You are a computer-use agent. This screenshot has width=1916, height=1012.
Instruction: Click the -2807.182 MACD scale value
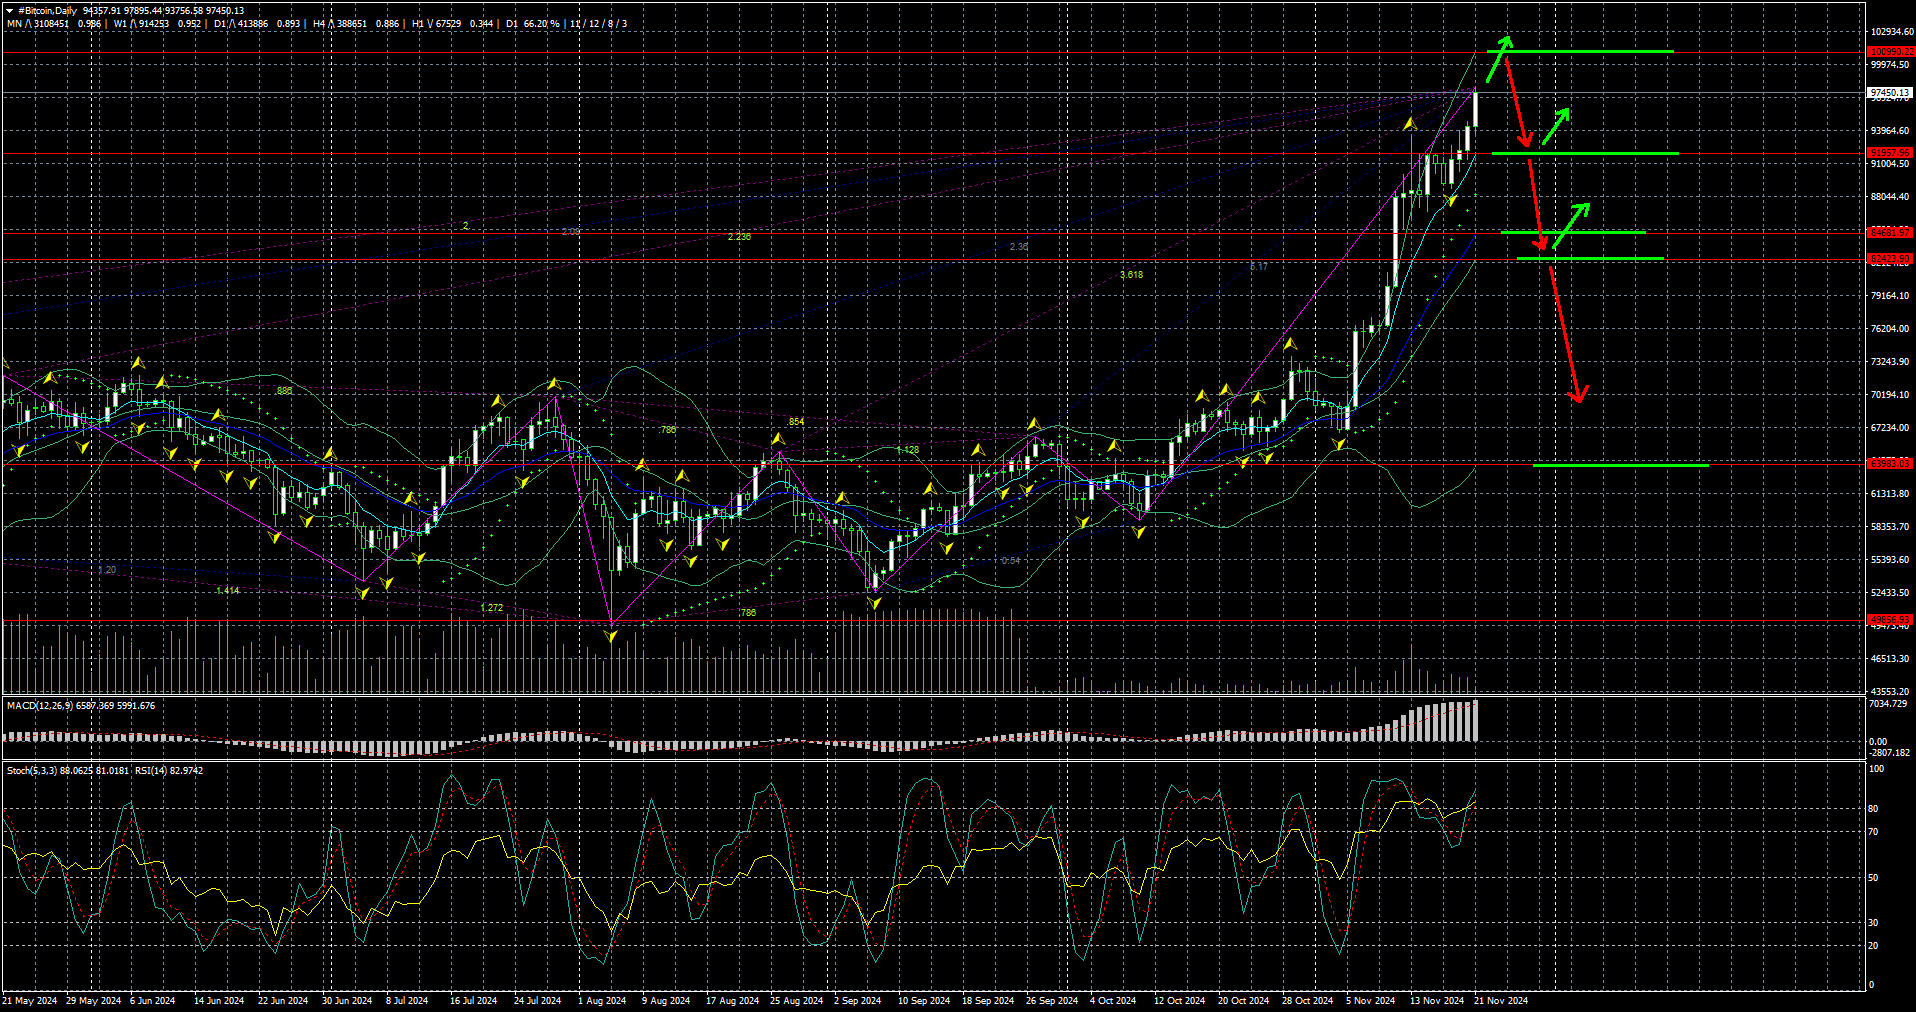click(x=1890, y=753)
